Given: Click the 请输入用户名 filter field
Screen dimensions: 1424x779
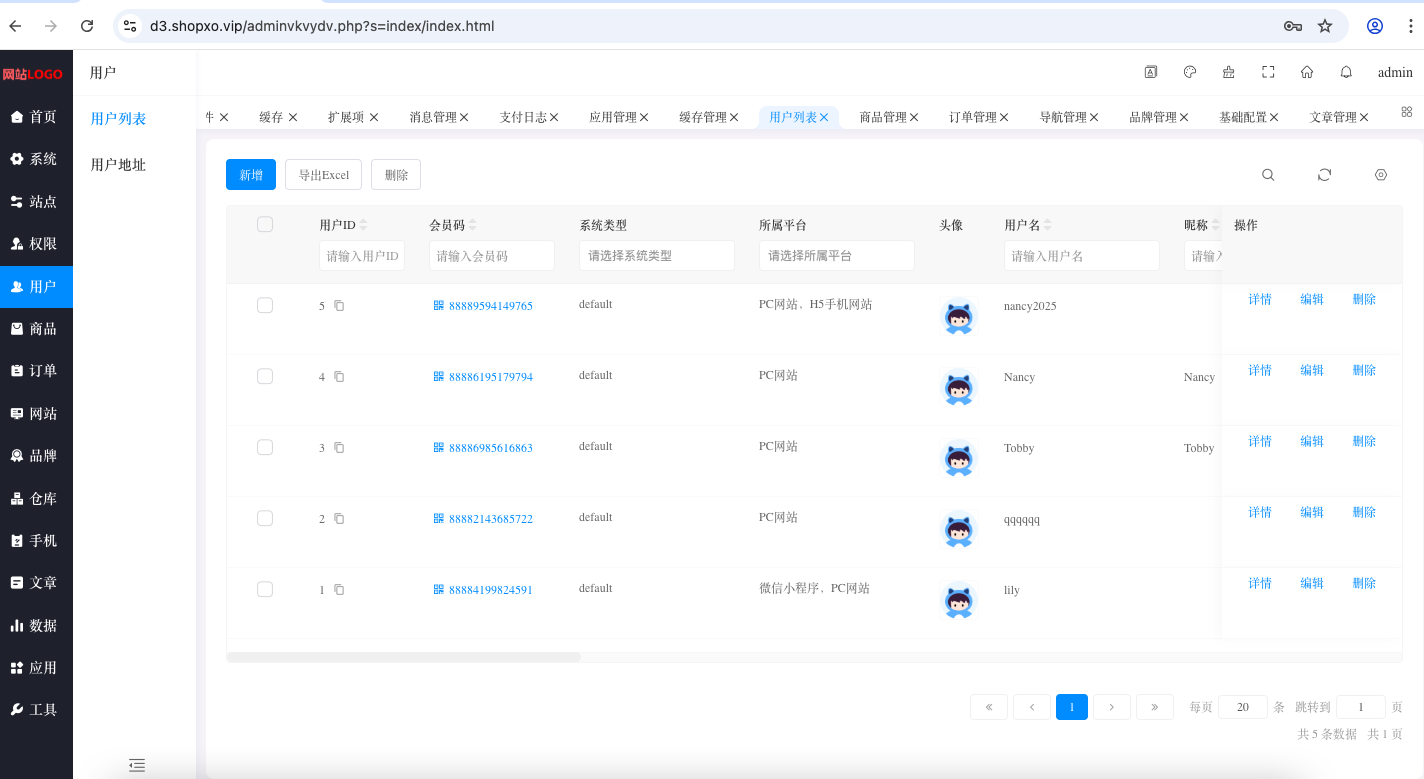Looking at the screenshot, I should pyautogui.click(x=1082, y=256).
